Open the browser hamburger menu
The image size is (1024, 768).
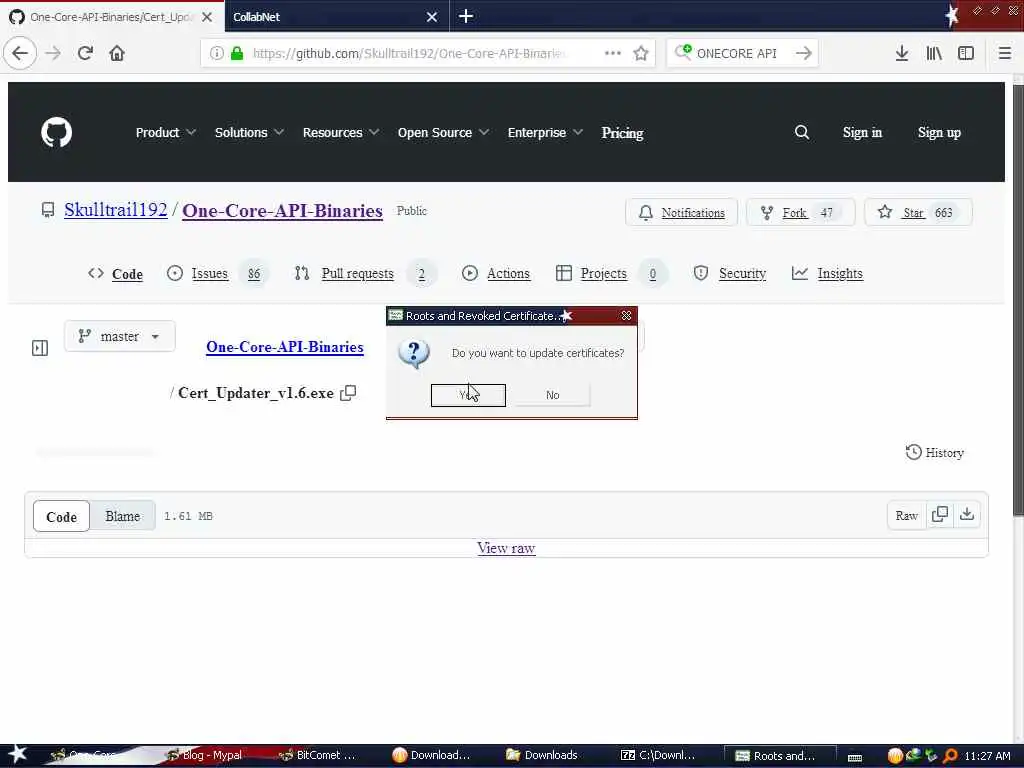(1005, 53)
